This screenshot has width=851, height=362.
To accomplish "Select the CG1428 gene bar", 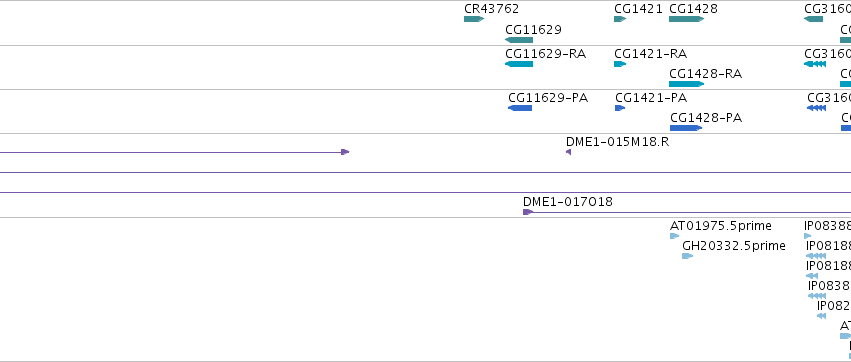I will pyautogui.click(x=686, y=19).
